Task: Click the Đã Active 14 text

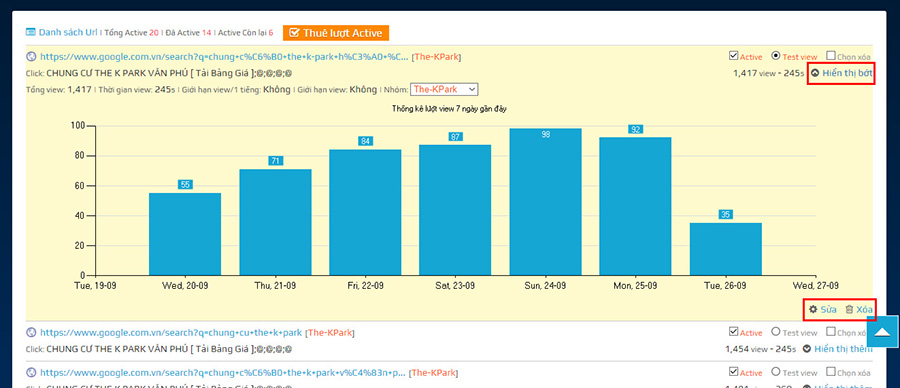Action: [188, 33]
